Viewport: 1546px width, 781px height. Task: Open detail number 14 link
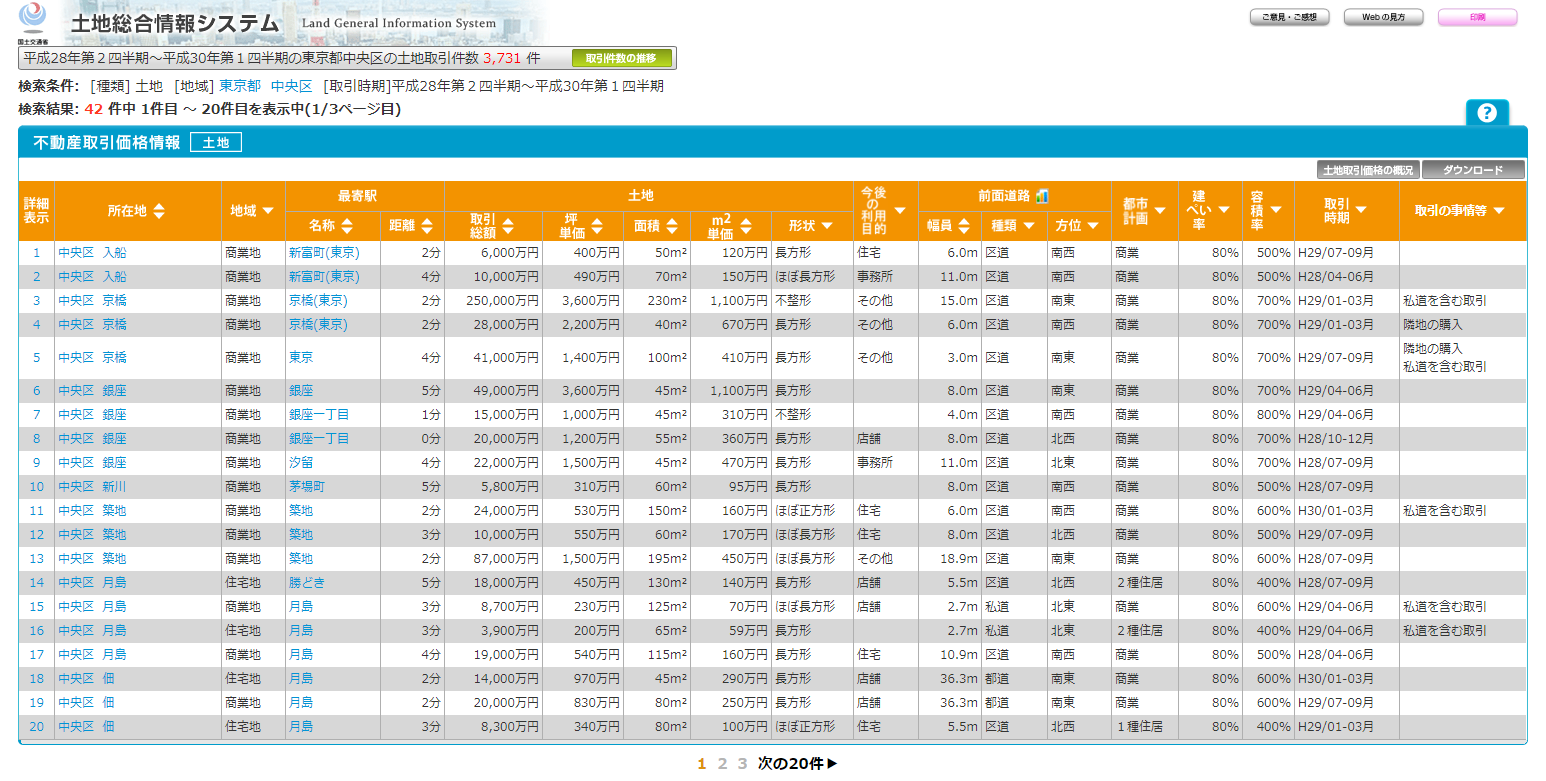[x=37, y=583]
